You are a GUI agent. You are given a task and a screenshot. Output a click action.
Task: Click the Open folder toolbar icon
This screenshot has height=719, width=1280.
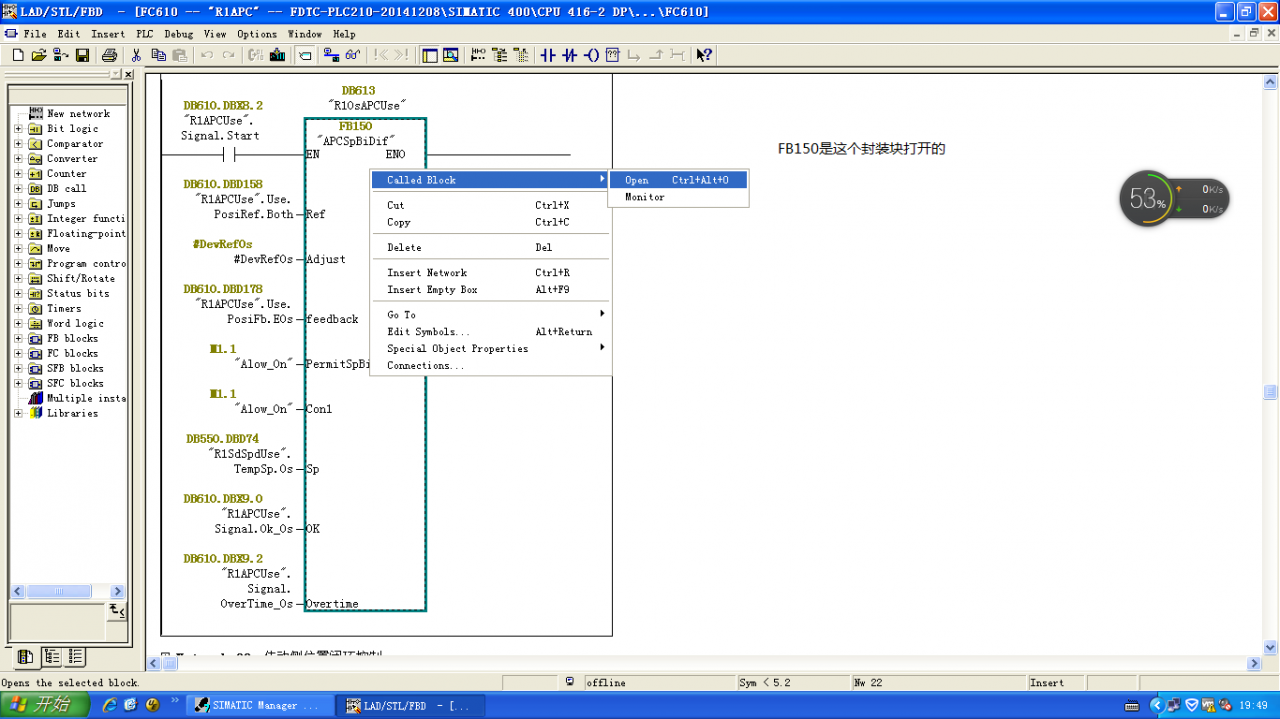39,55
